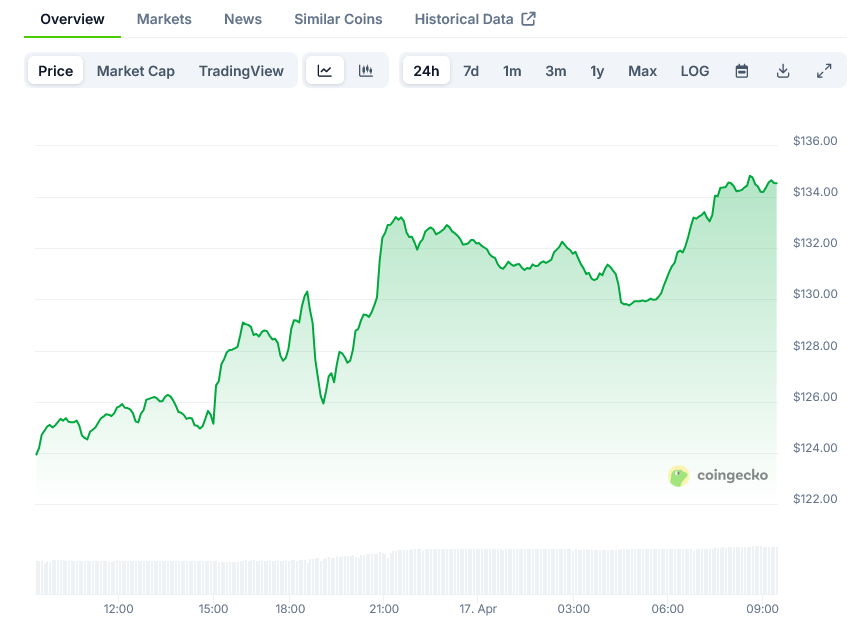Select the 1y time range

click(x=597, y=71)
